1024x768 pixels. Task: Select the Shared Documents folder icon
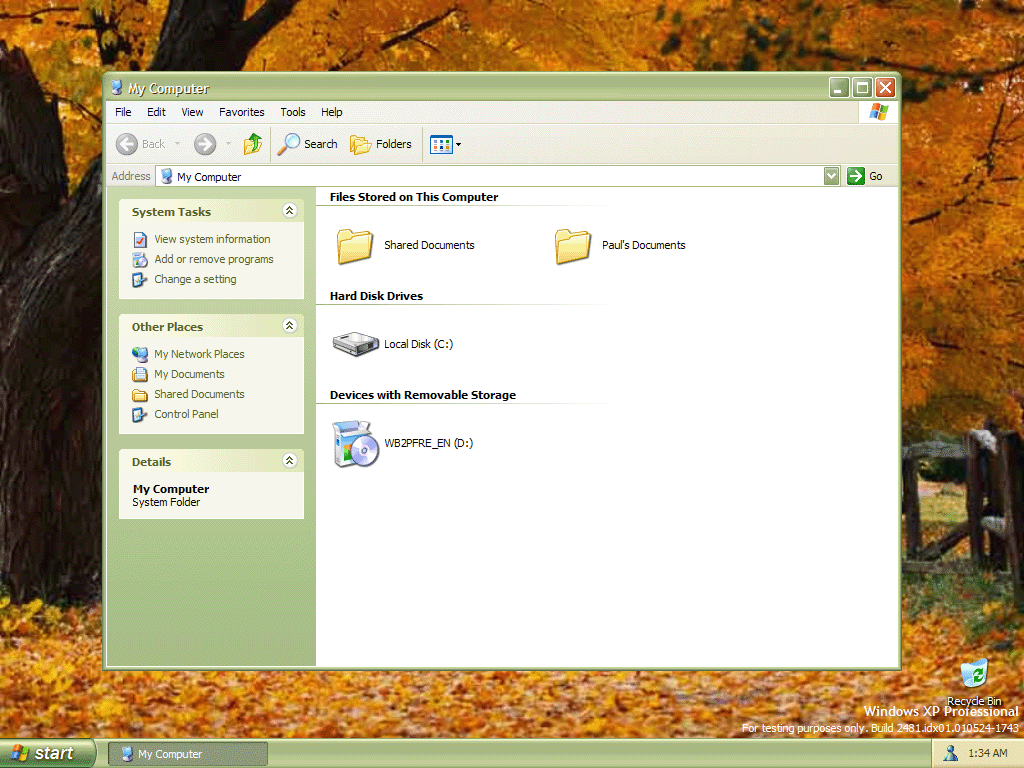click(355, 245)
